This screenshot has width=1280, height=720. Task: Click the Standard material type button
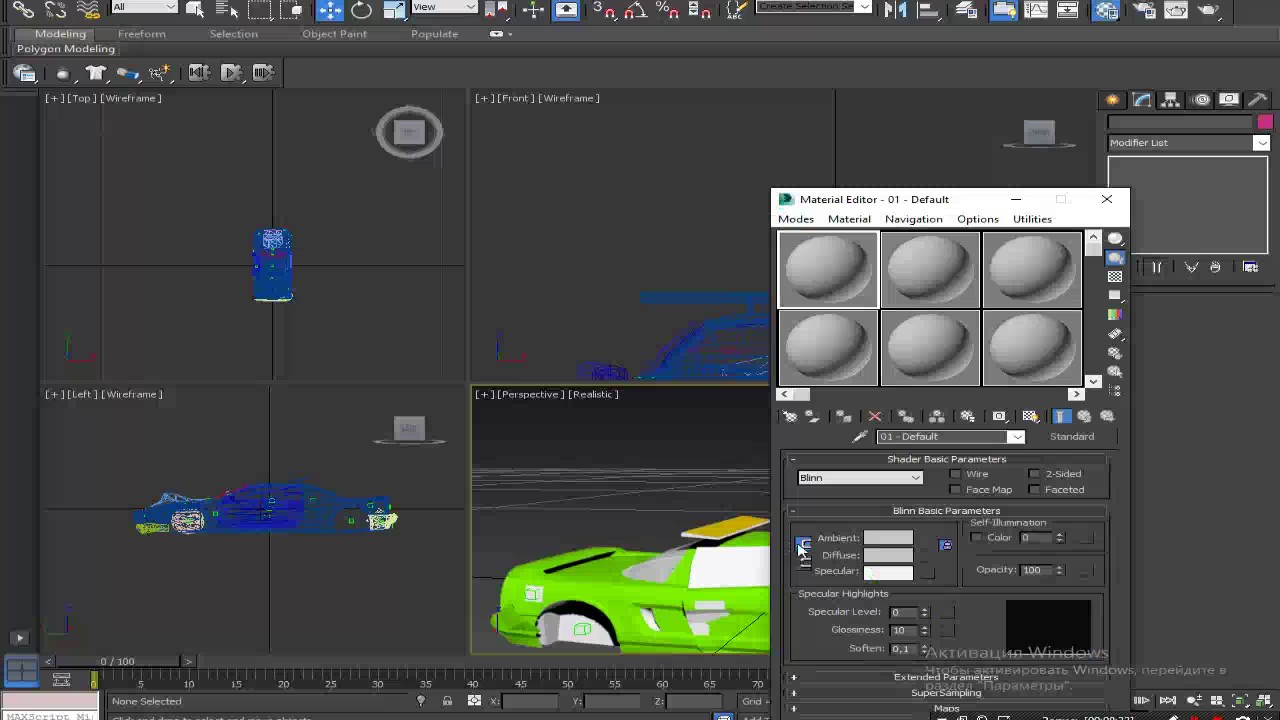pos(1072,437)
